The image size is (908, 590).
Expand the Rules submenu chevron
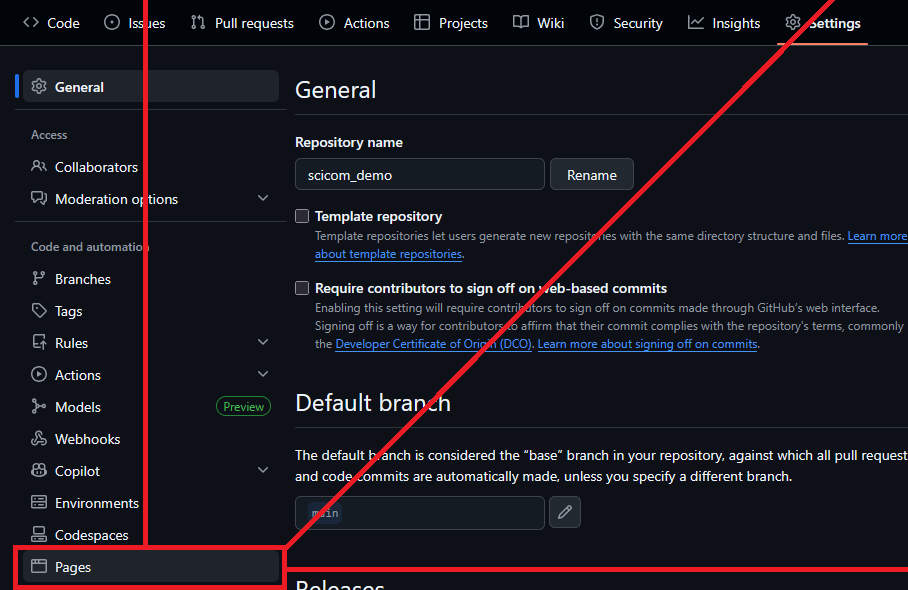coord(263,342)
